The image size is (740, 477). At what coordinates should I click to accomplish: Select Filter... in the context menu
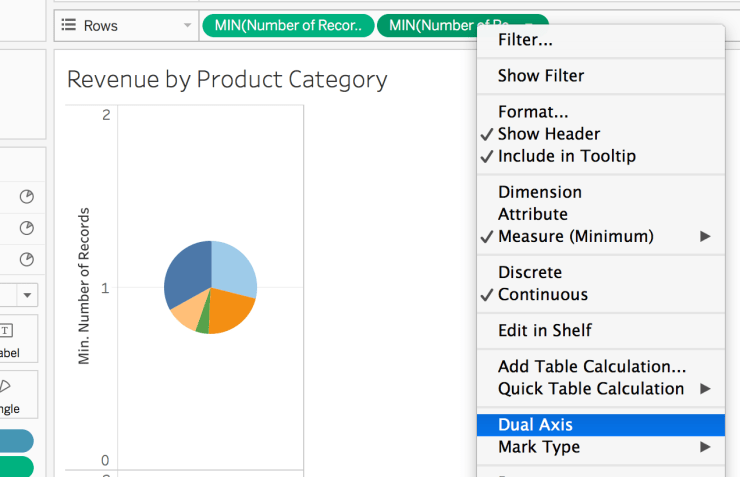[525, 40]
